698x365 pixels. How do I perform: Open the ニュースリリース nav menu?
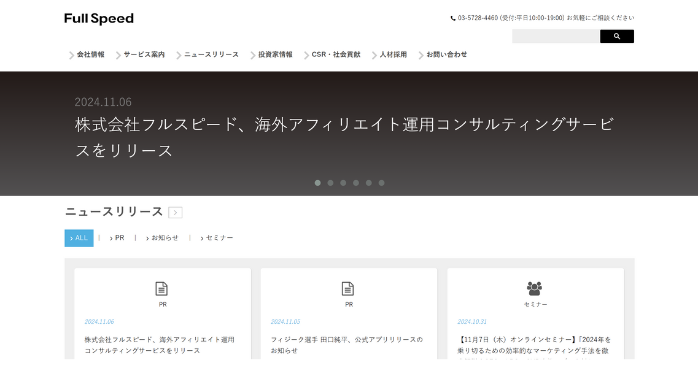click(211, 54)
